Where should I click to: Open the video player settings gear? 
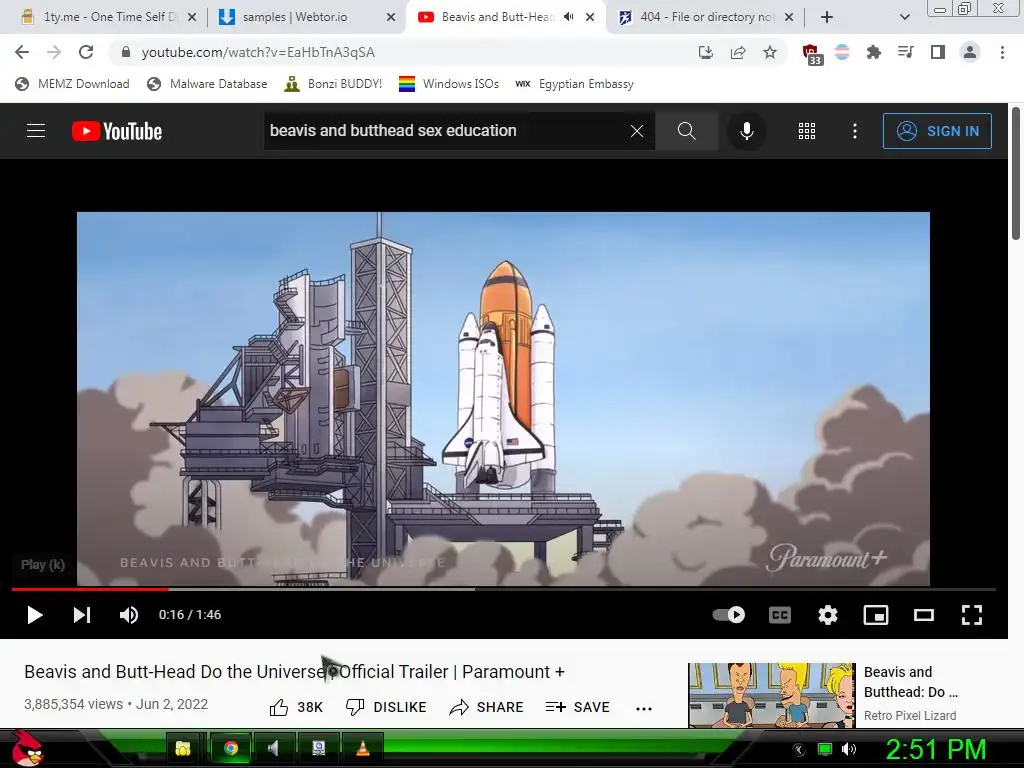[x=827, y=615]
